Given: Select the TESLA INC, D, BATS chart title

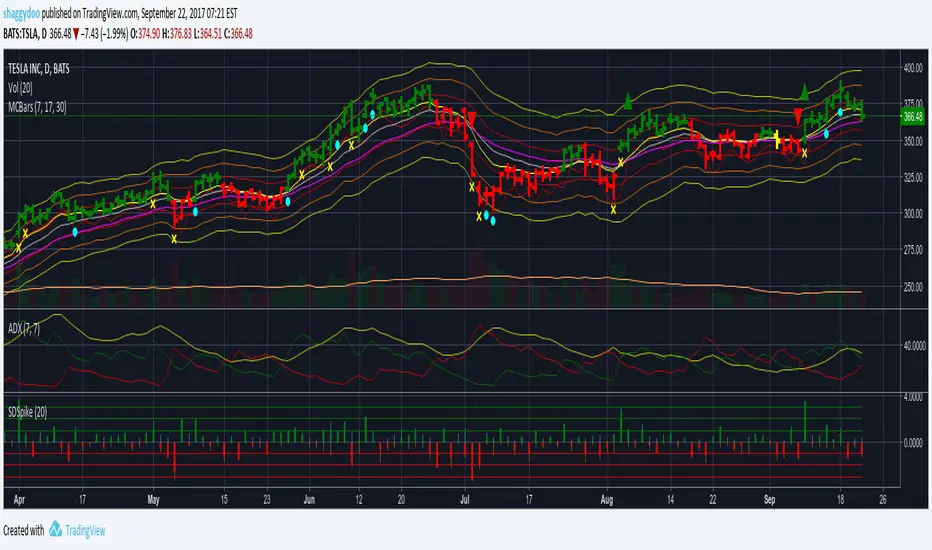Looking at the screenshot, I should [39, 69].
